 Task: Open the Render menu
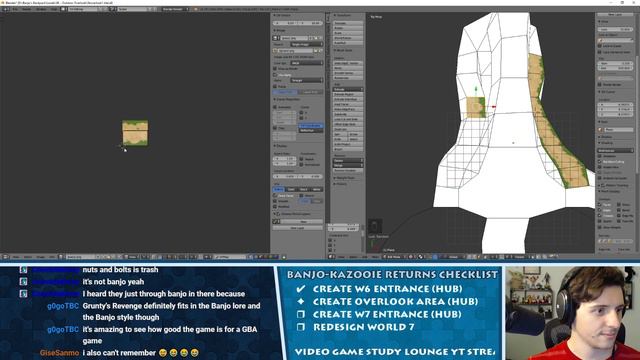coord(27,9)
